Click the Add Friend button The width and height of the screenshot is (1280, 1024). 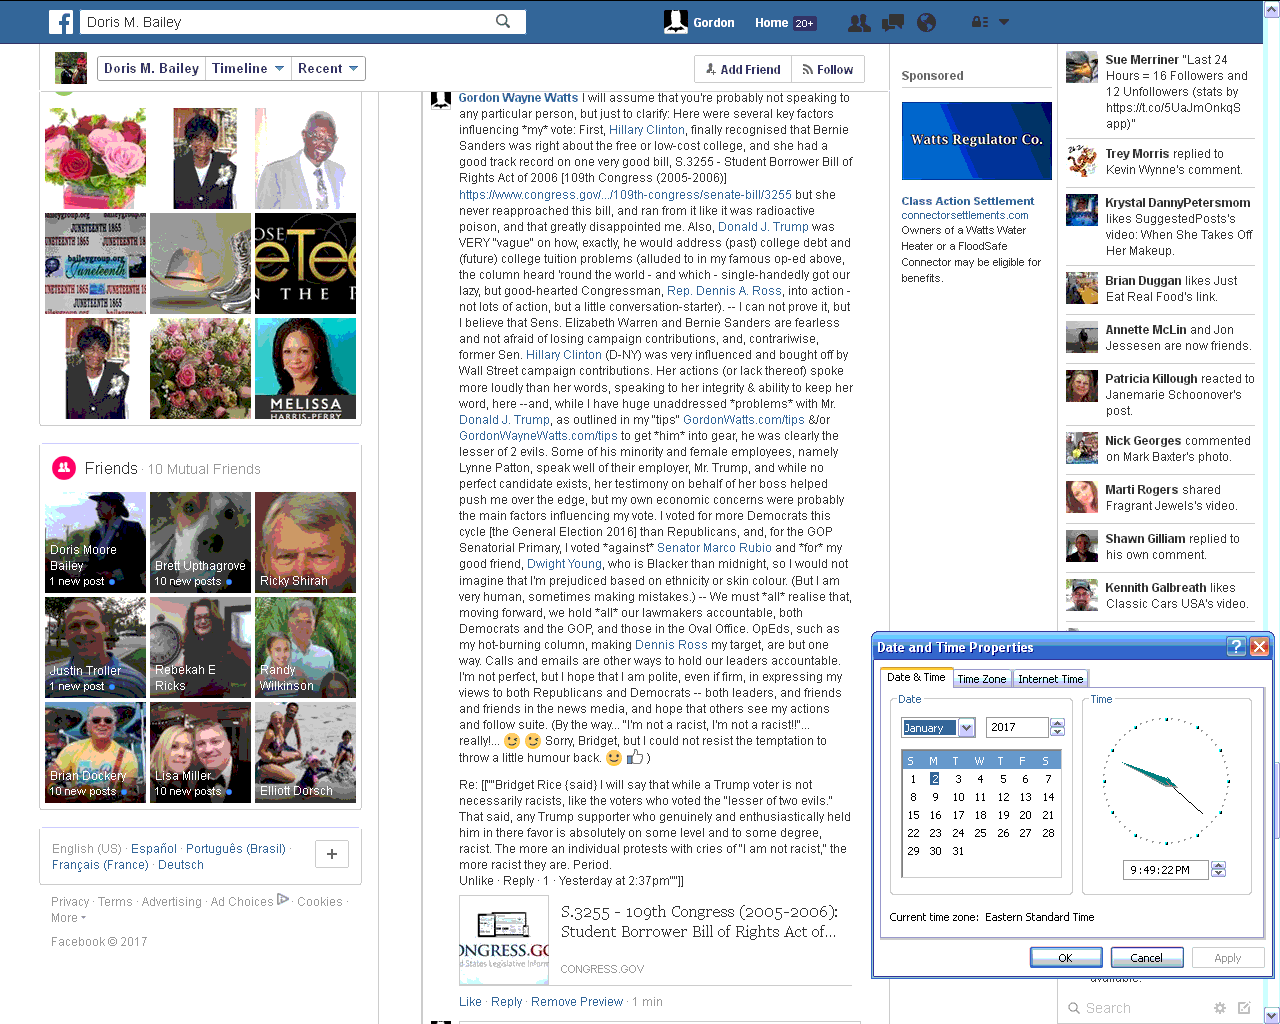pos(743,69)
